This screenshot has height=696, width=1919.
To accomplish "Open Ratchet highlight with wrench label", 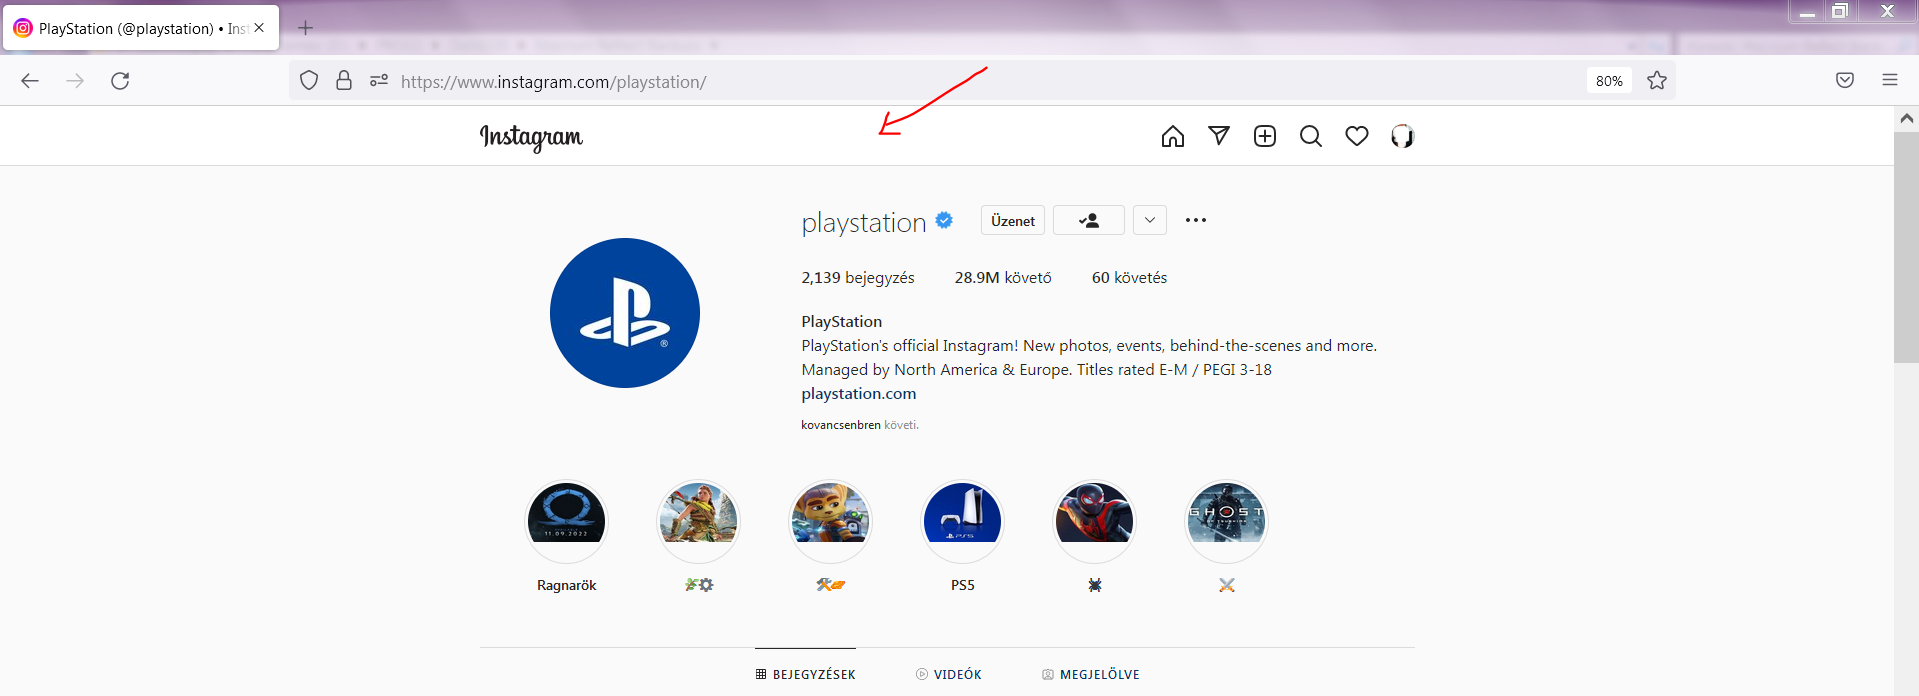I will (x=830, y=521).
